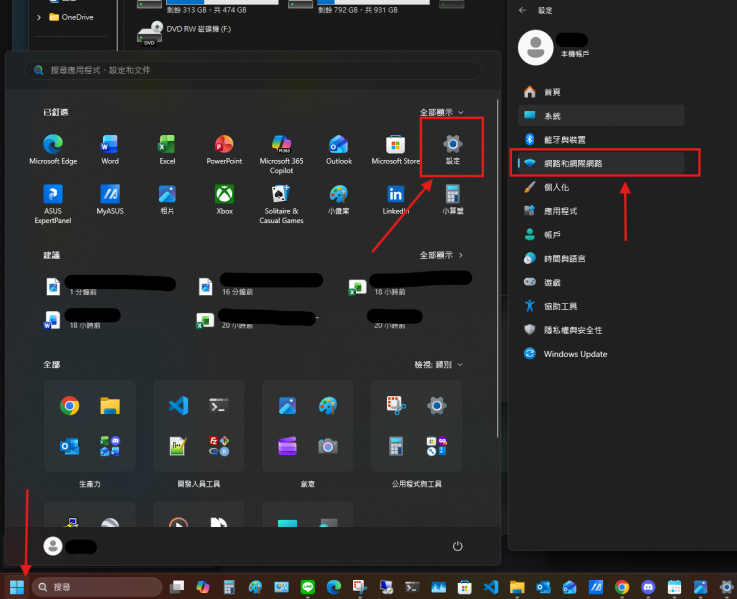Open 小算盤 in the pinned section
The image size is (737, 599).
(453, 200)
